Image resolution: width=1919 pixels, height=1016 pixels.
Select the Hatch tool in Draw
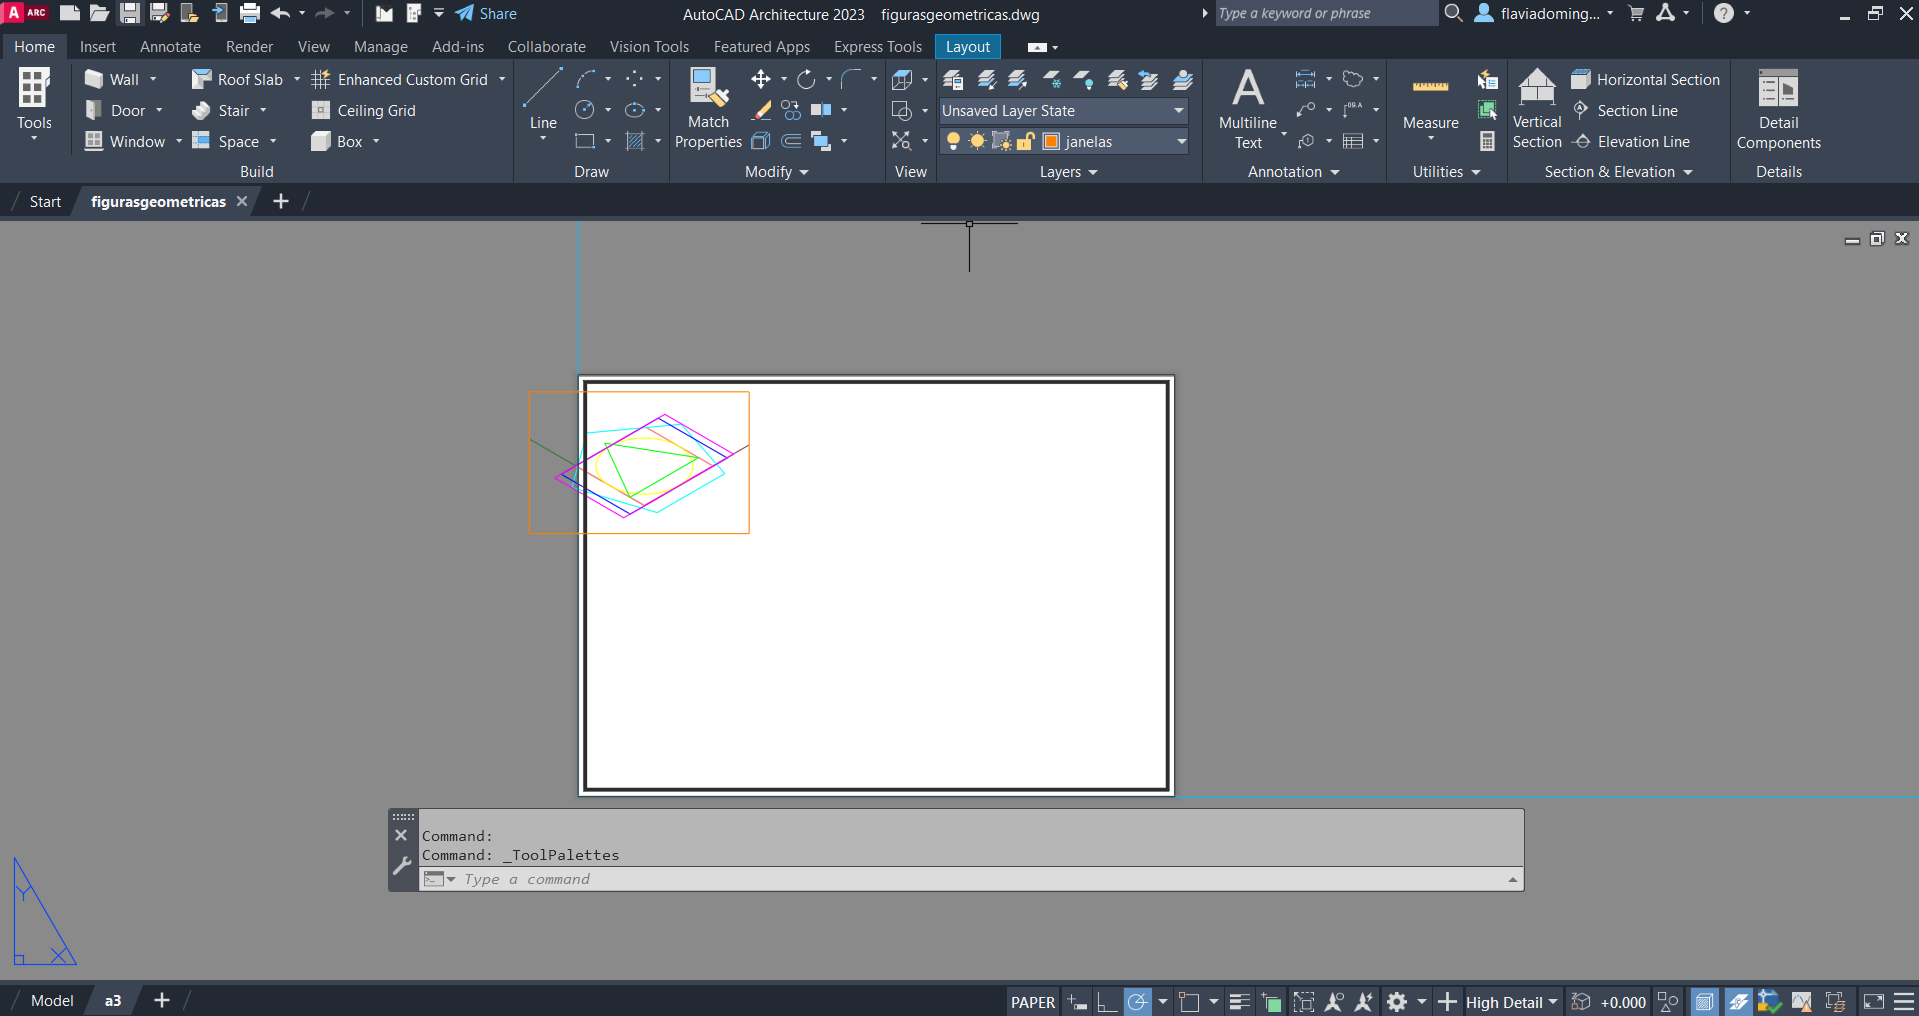point(635,141)
